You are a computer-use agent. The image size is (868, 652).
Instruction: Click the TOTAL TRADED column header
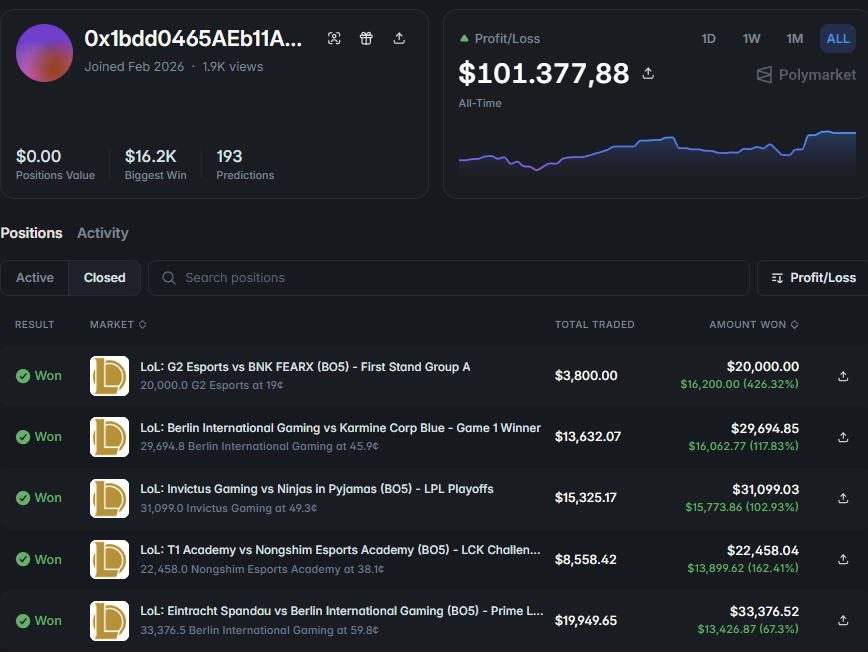click(x=595, y=324)
